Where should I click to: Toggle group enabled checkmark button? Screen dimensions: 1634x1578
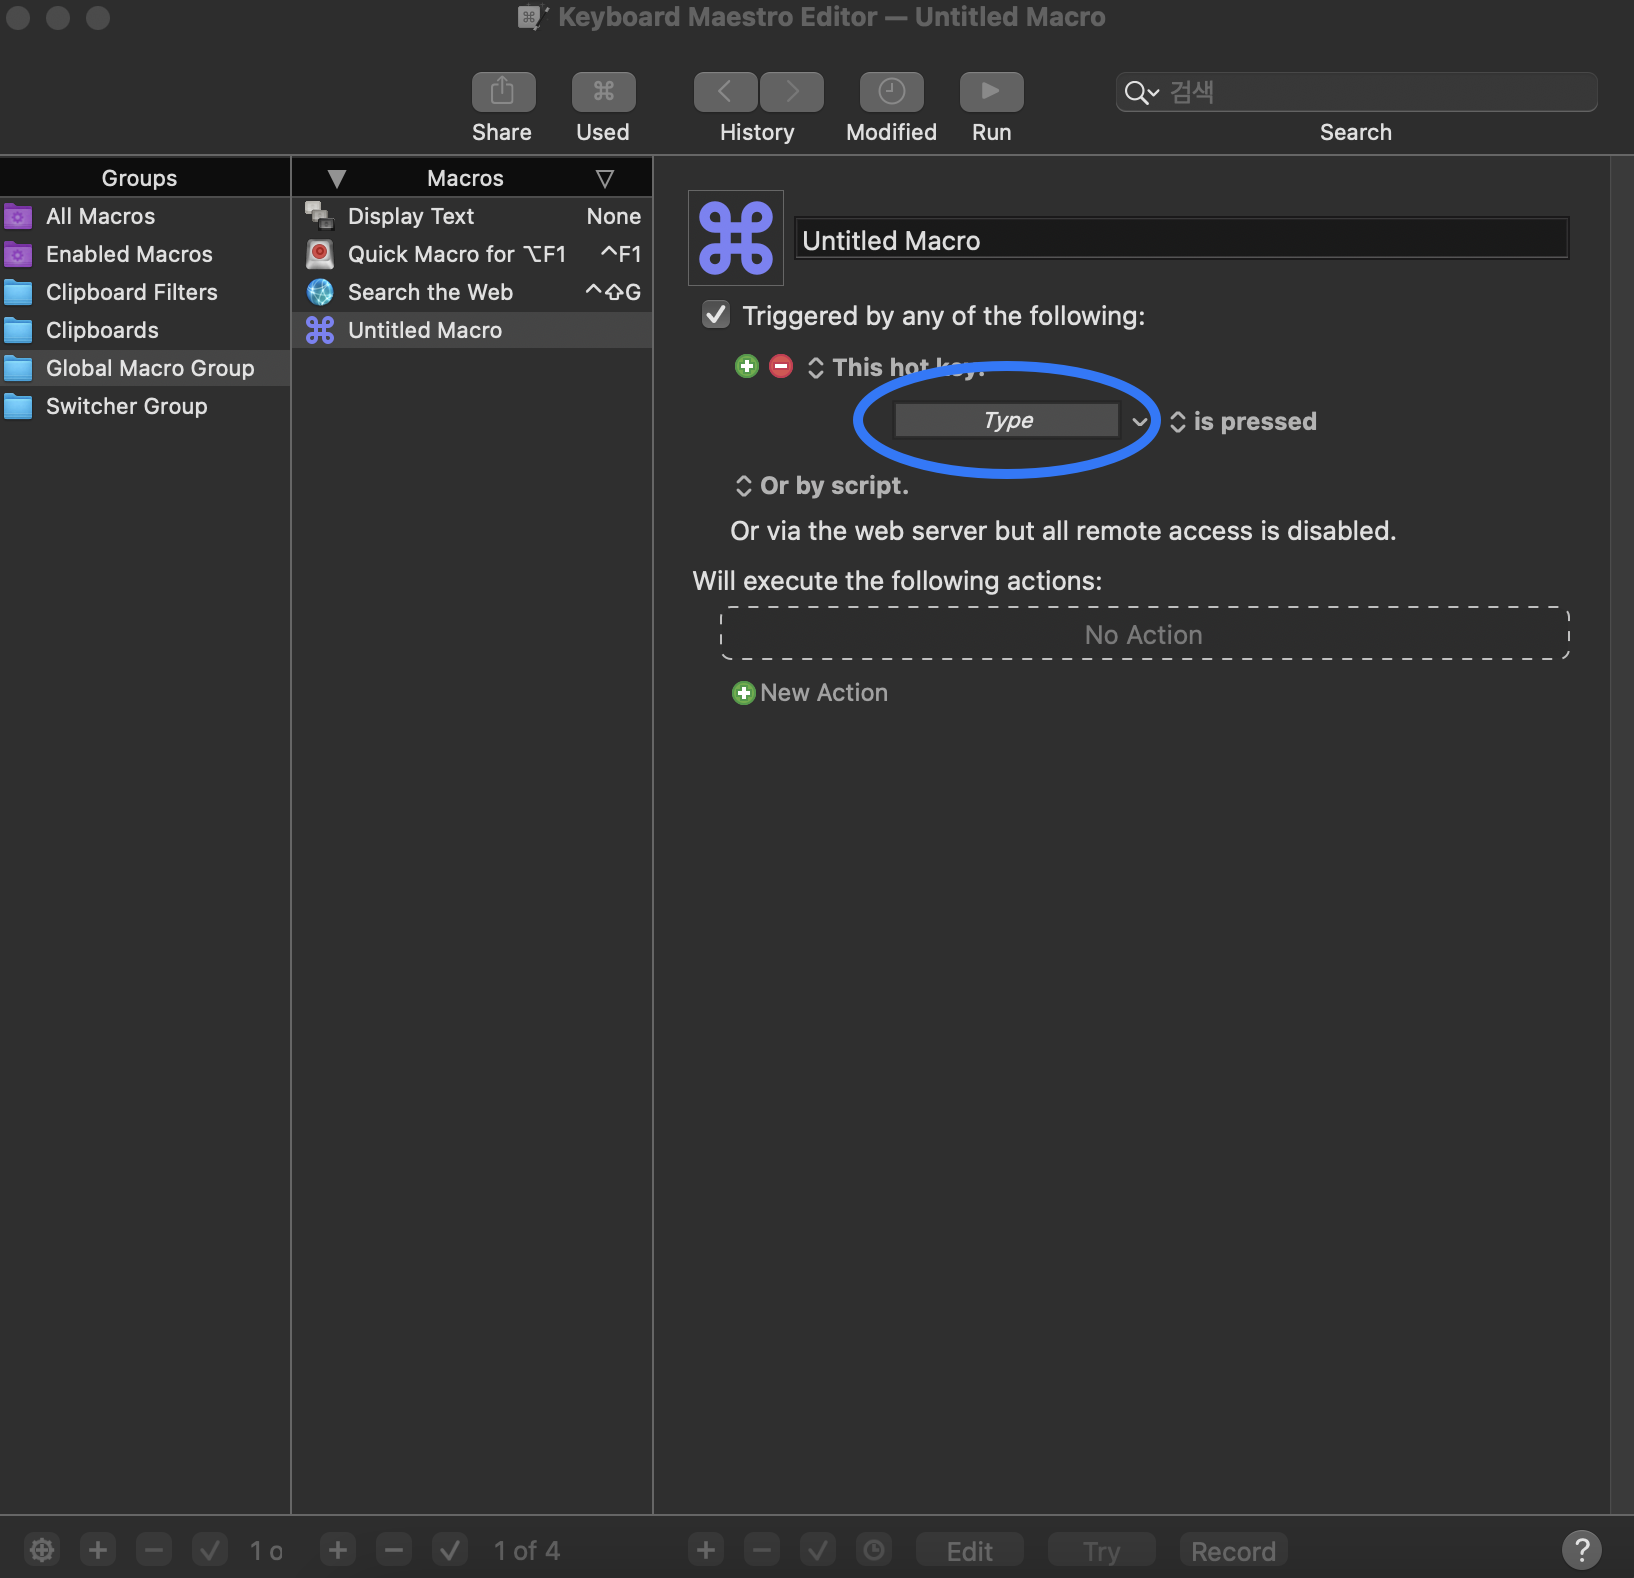210,1550
